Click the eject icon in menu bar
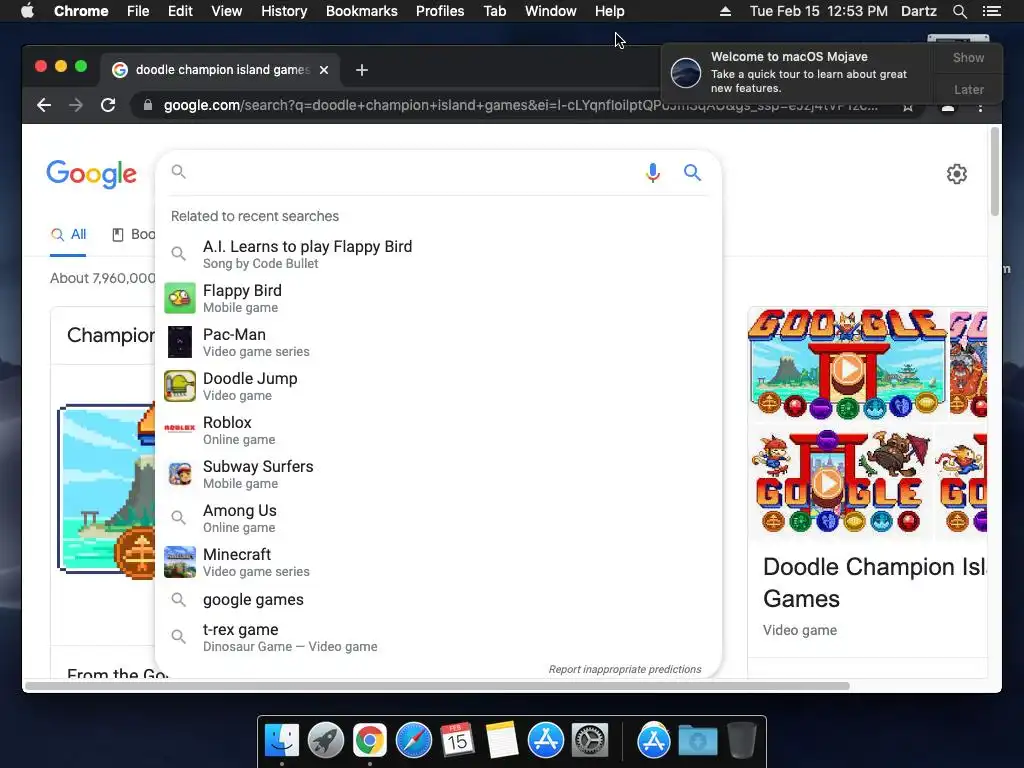This screenshot has width=1024, height=768. 726,11
